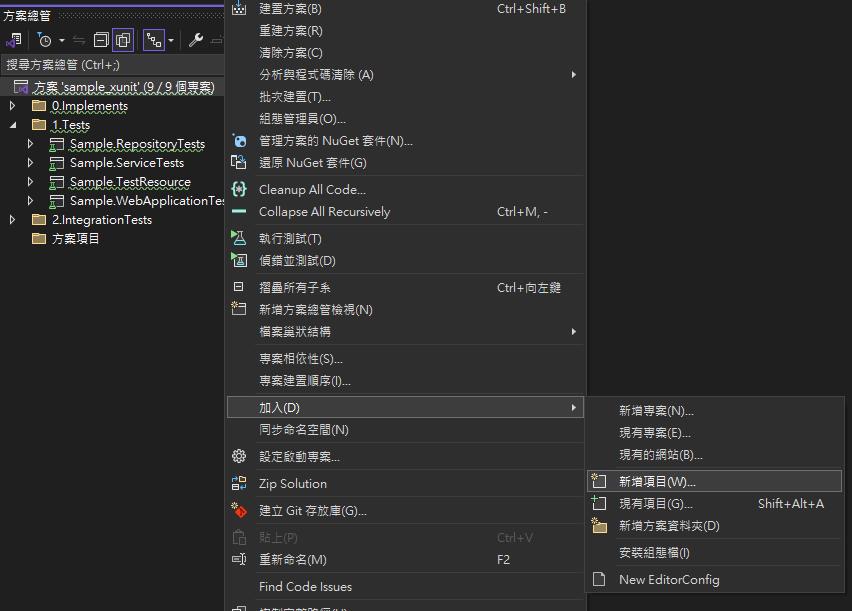Click the 建立 Git 存放庫 icon
Screen dimensions: 852x611
click(x=239, y=511)
